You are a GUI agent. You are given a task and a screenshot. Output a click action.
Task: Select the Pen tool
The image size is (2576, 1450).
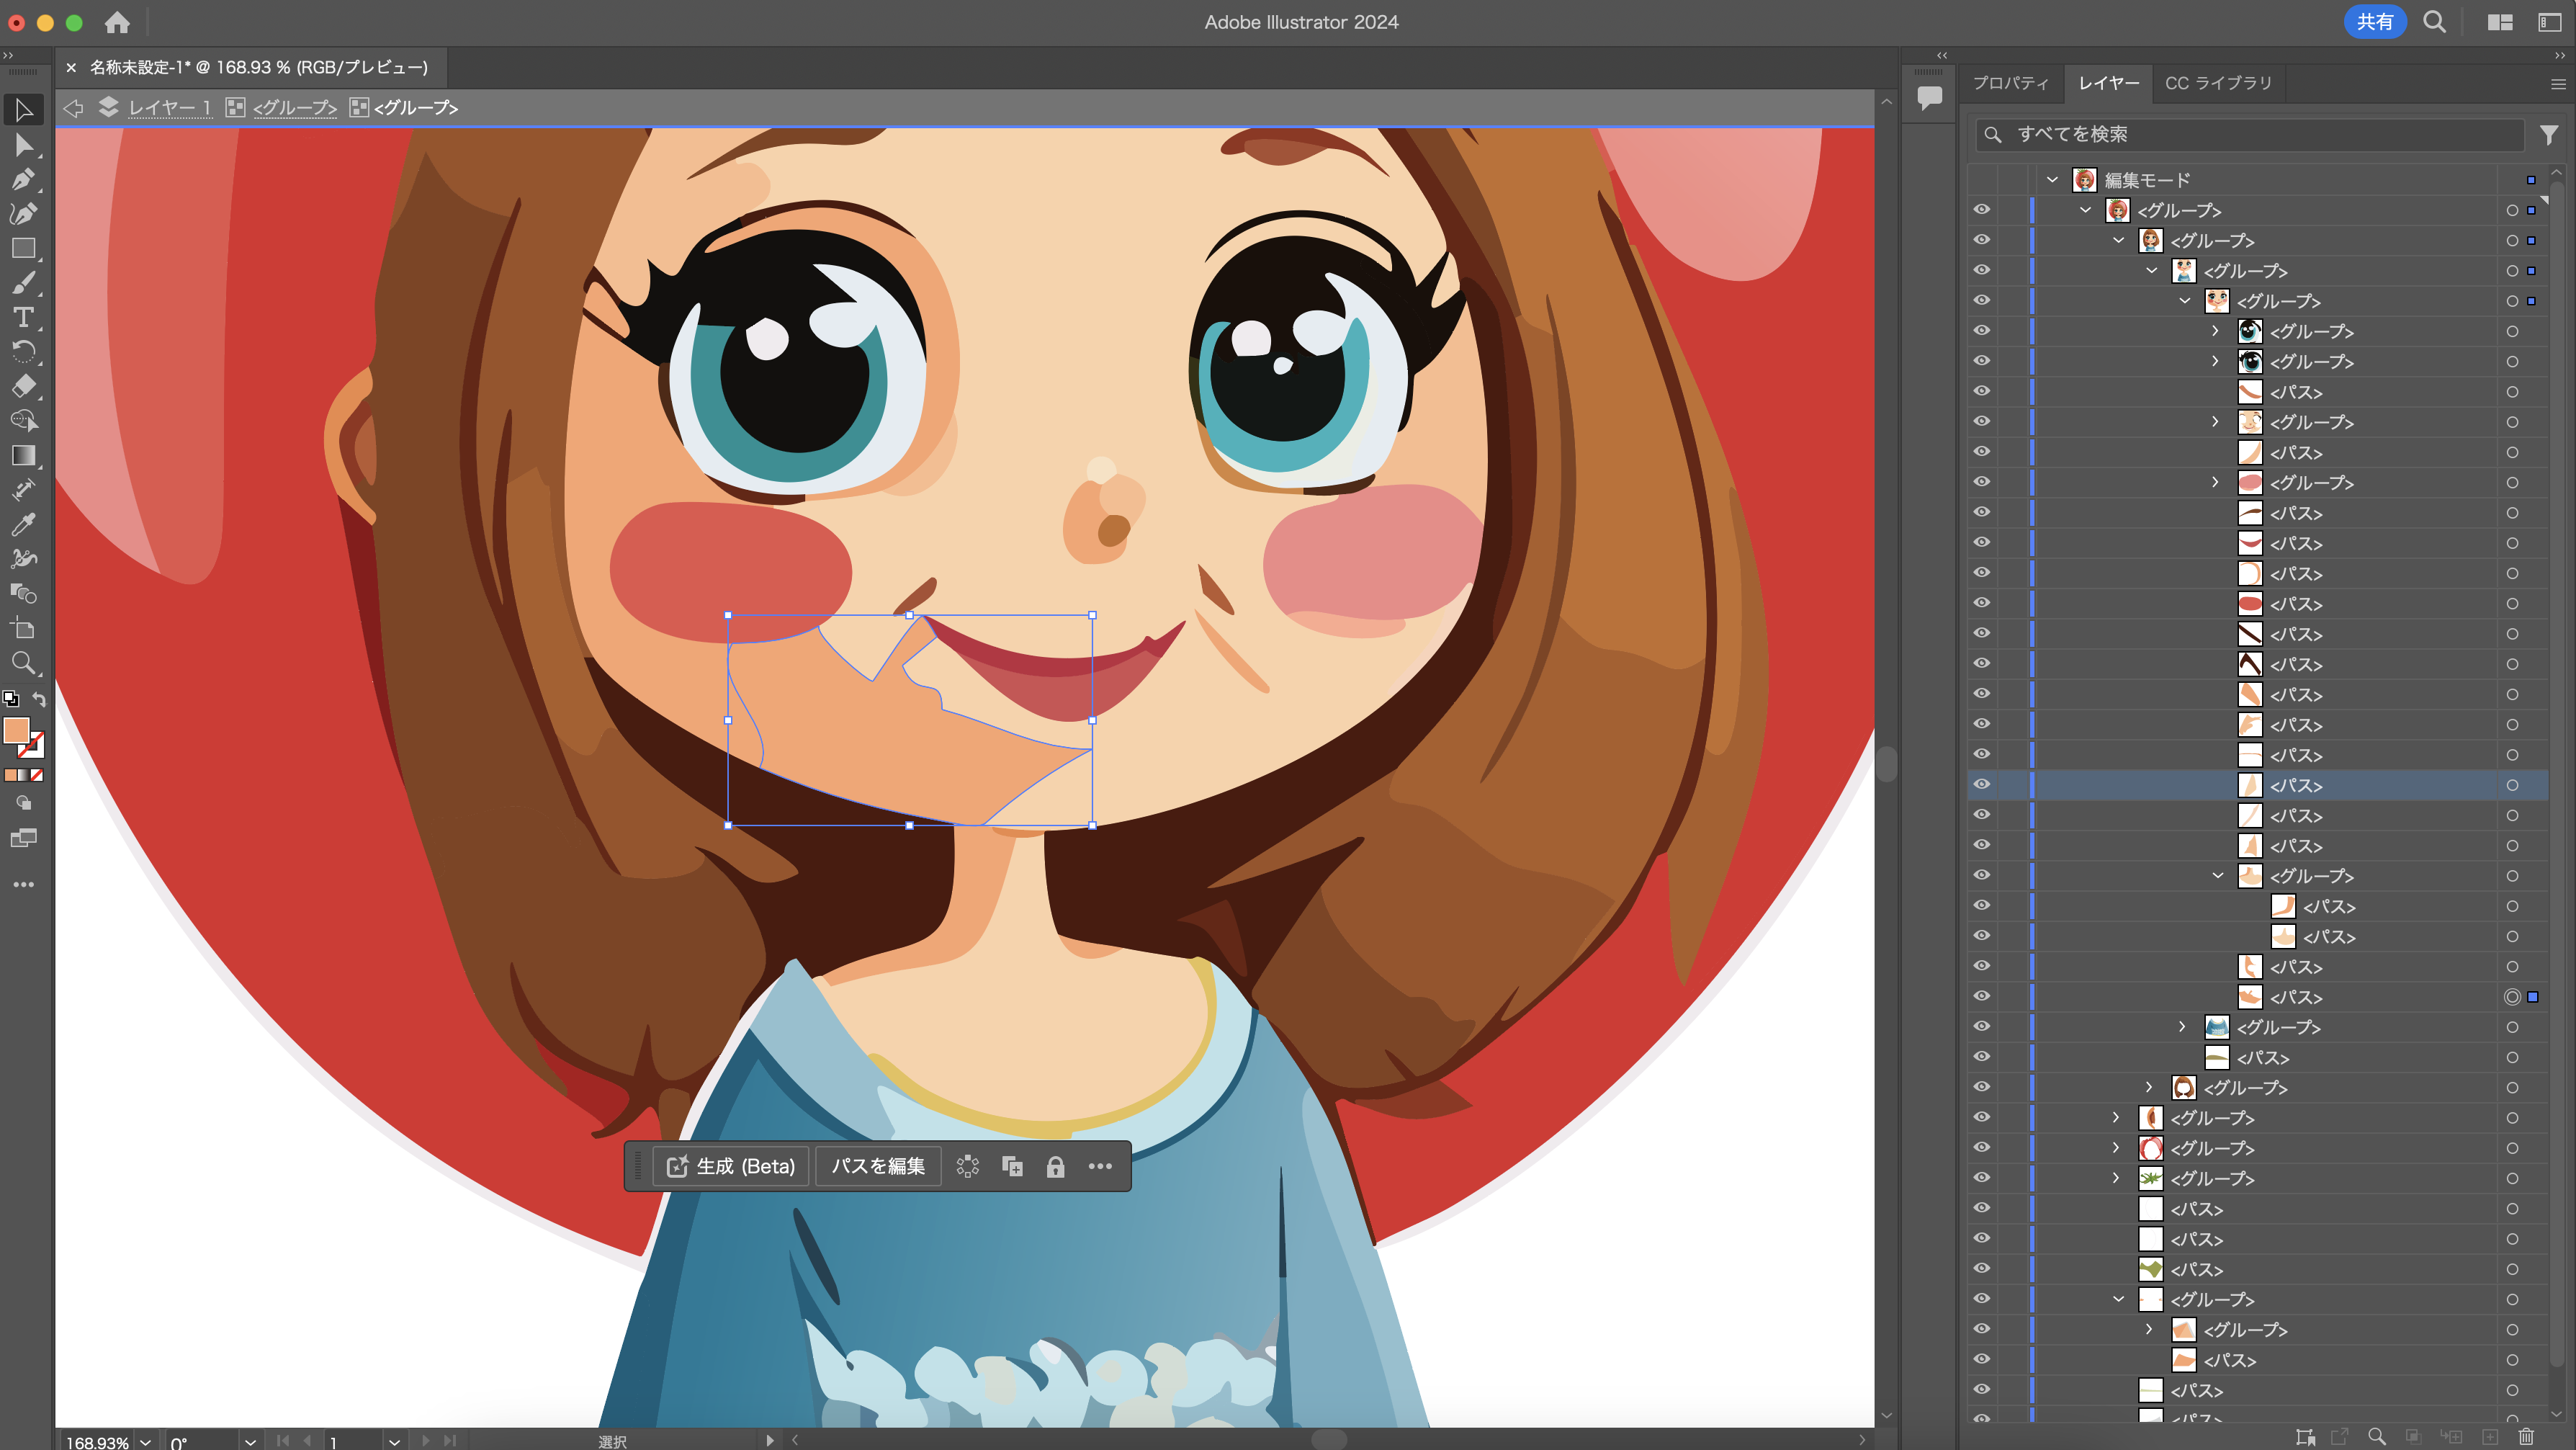(x=23, y=180)
